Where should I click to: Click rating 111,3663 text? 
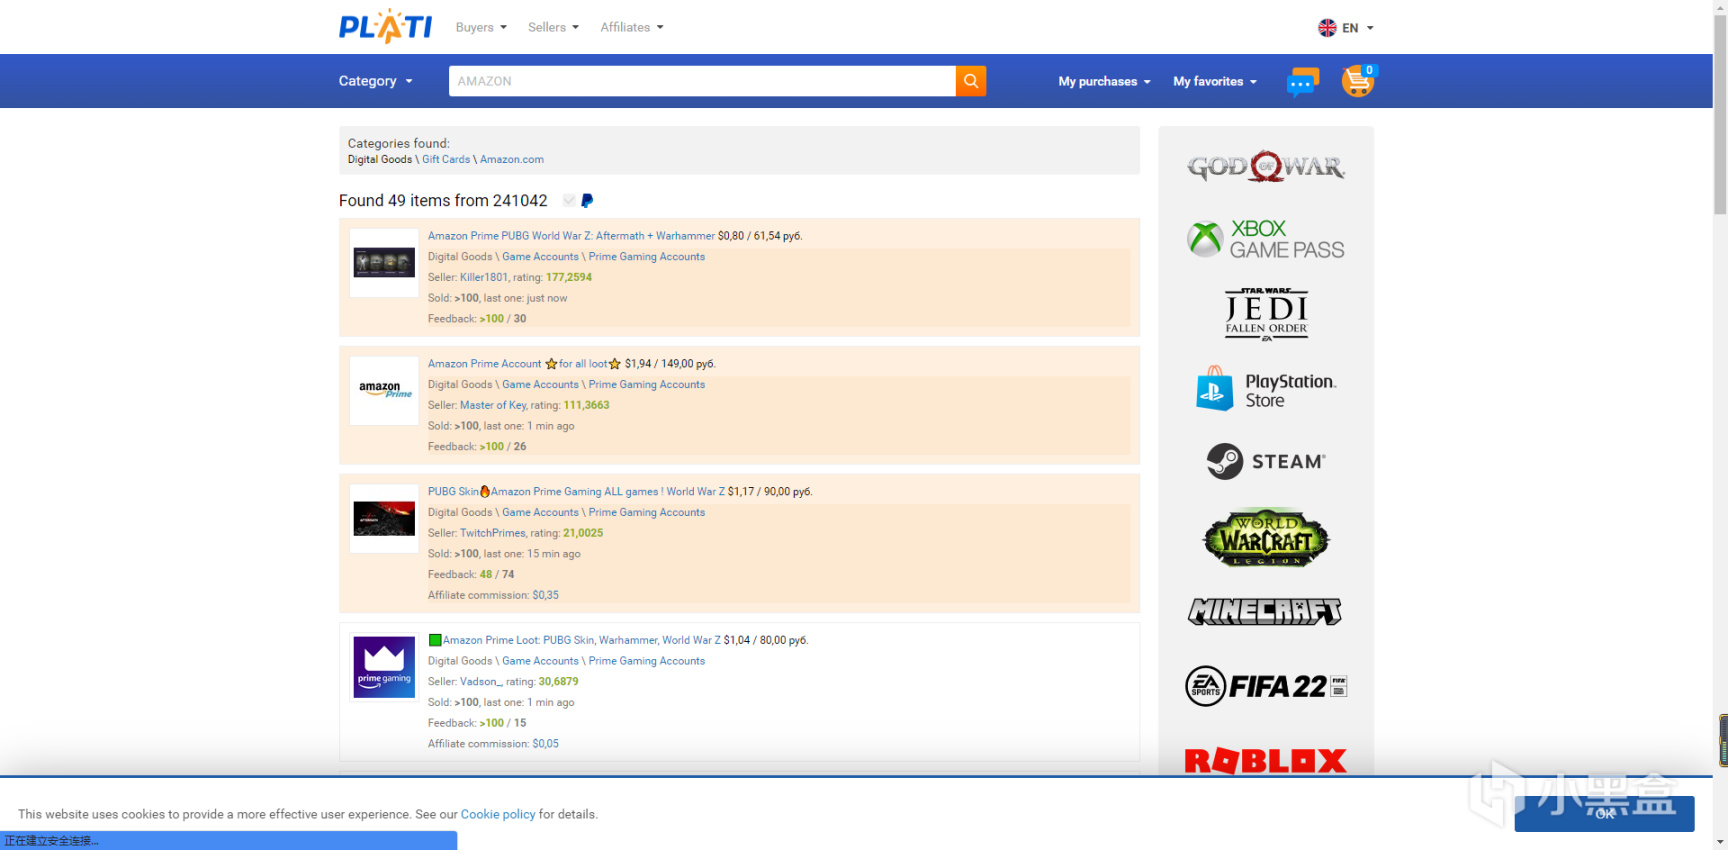pyautogui.click(x=586, y=406)
